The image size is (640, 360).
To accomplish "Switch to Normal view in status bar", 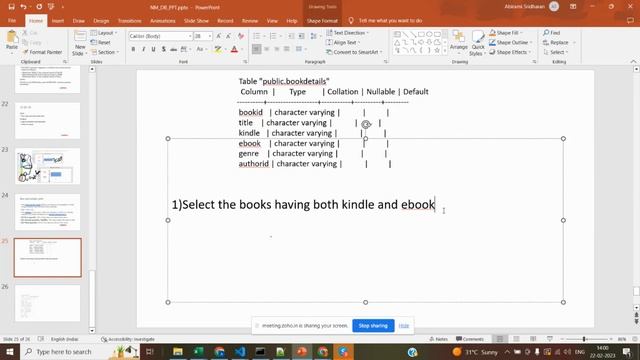I will coord(500,339).
